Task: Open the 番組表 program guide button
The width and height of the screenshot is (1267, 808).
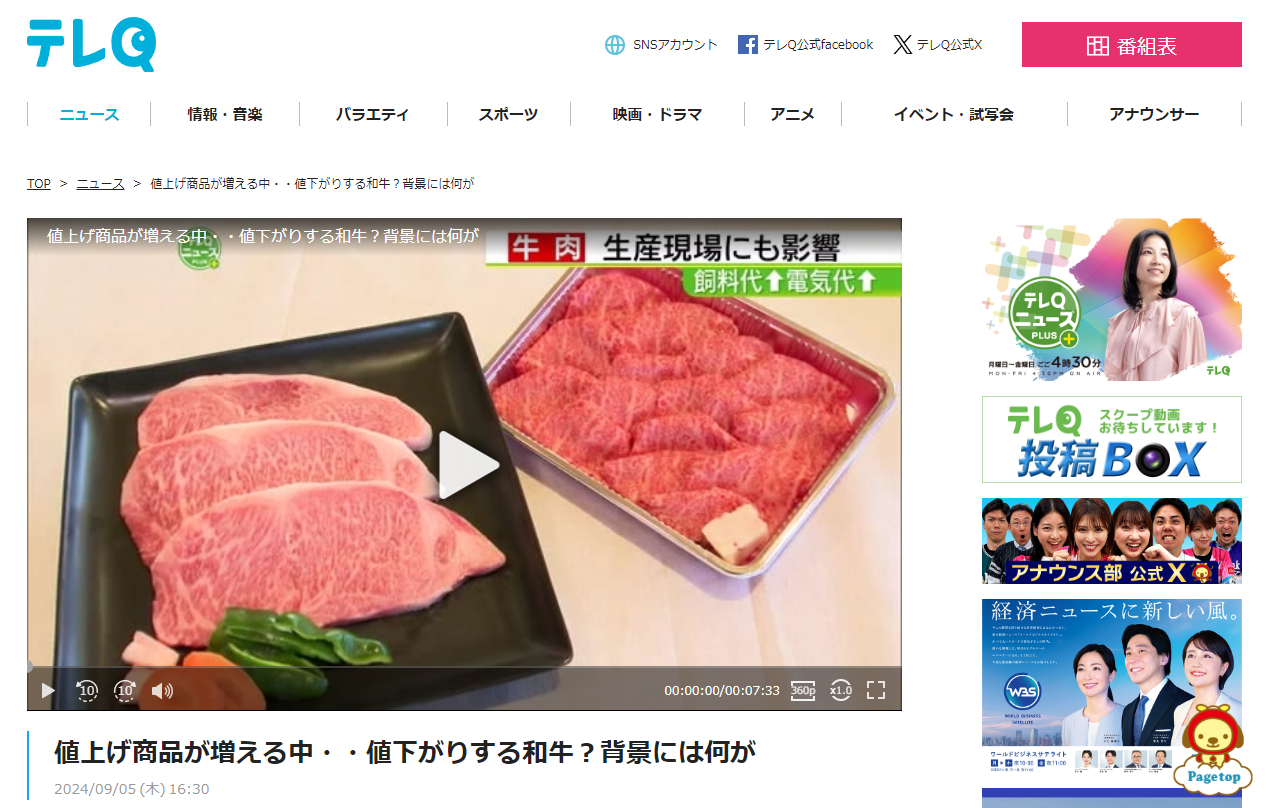Action: [x=1132, y=45]
